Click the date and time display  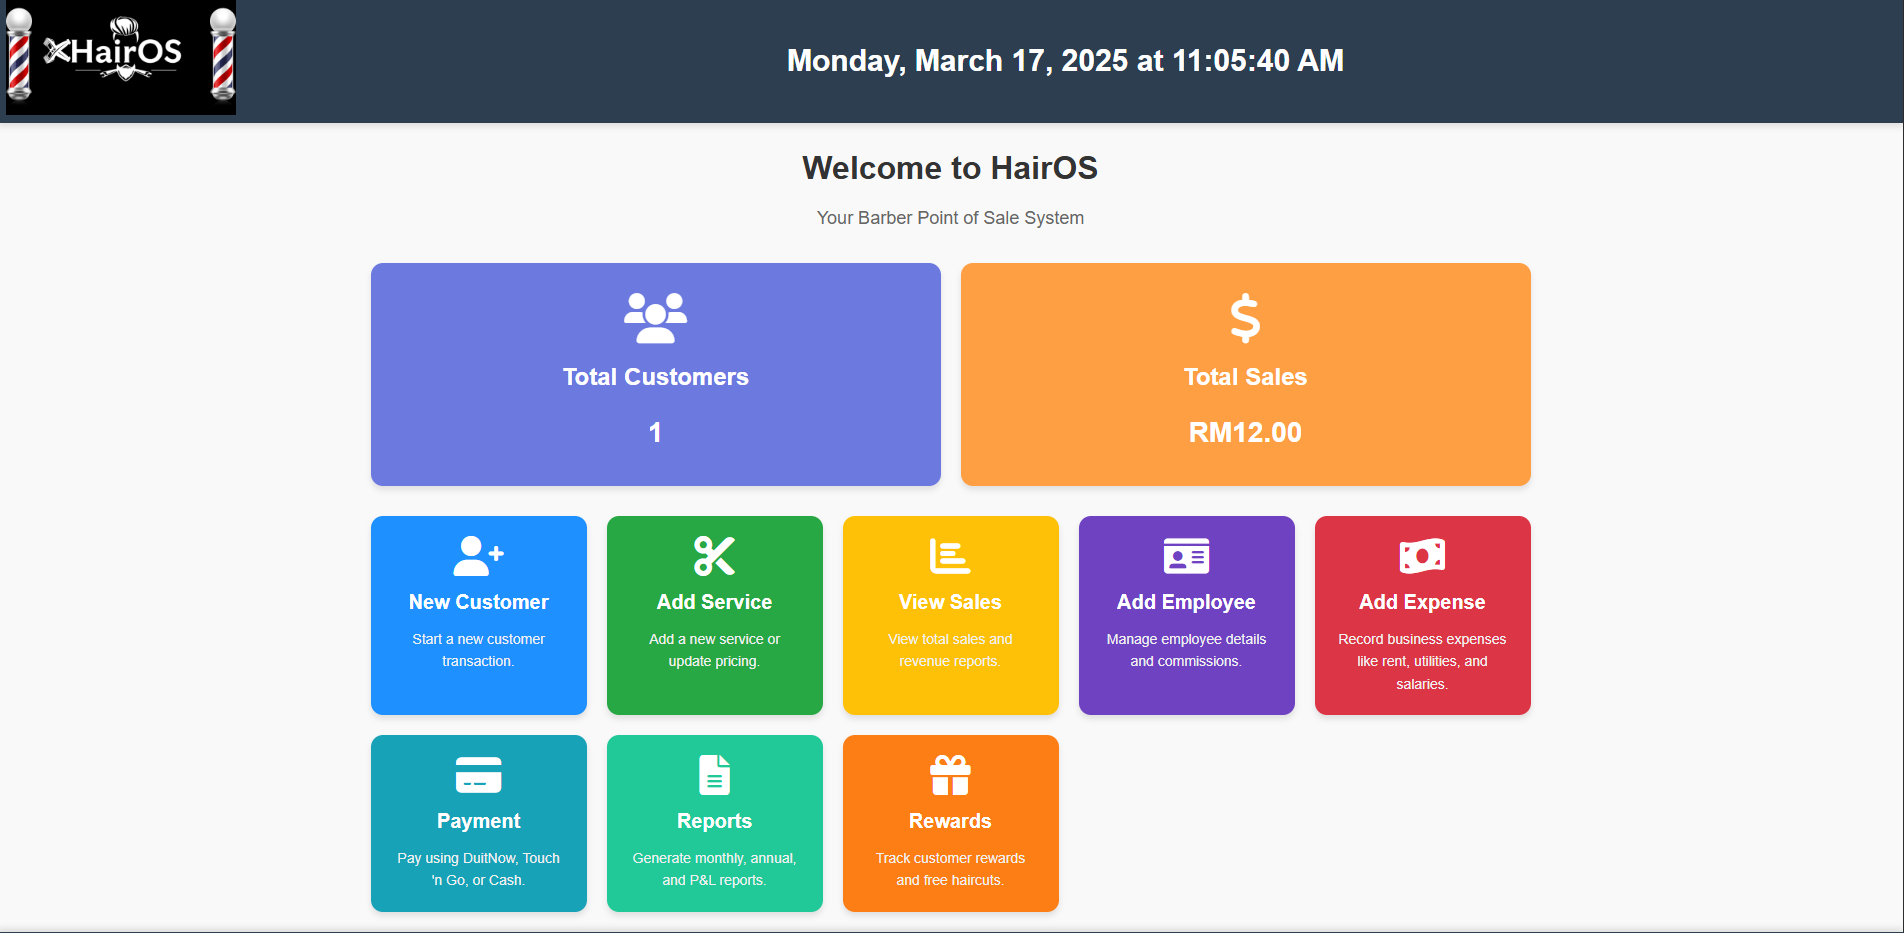(x=1064, y=60)
